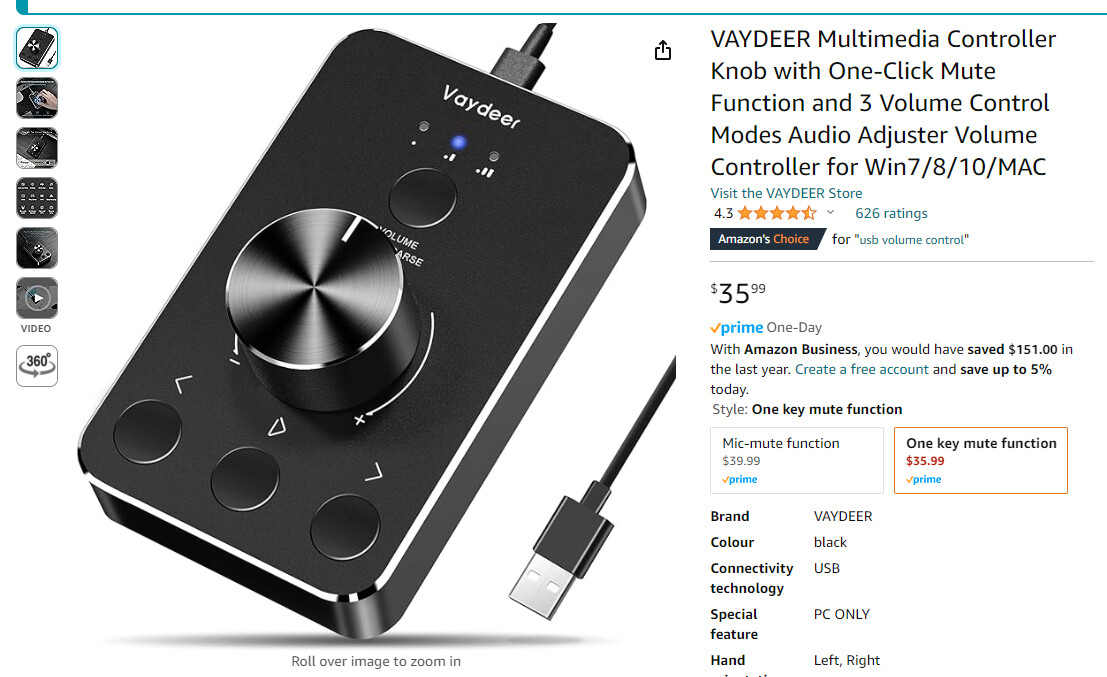
Task: Play the product video thumbnail
Action: [x=37, y=298]
